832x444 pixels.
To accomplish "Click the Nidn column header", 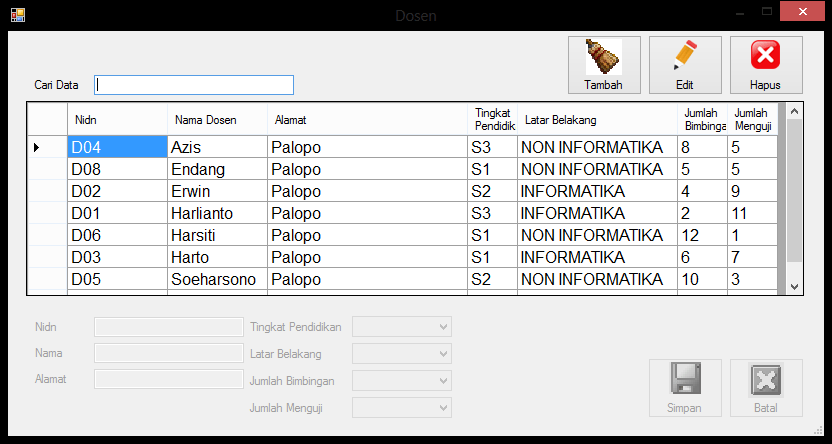I will (x=116, y=120).
